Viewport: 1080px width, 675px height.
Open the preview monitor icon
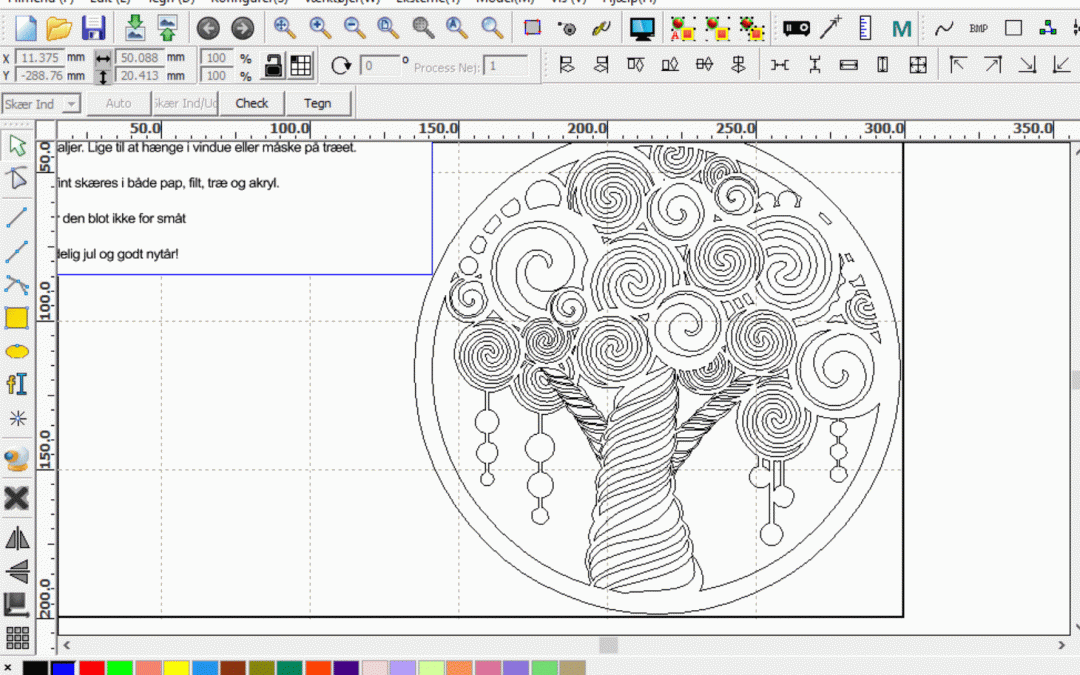(642, 28)
